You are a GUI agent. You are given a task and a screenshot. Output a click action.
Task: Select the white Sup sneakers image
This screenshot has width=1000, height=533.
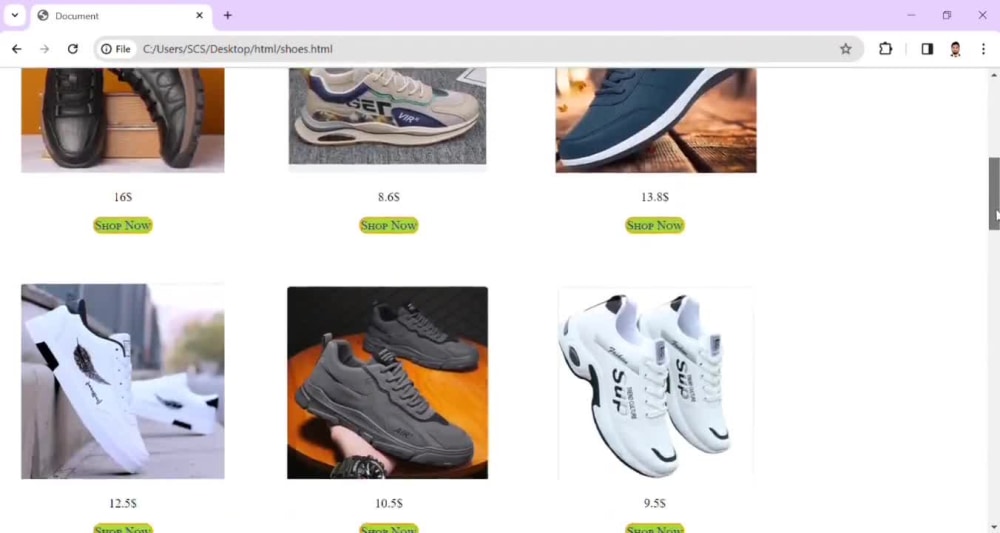point(655,383)
